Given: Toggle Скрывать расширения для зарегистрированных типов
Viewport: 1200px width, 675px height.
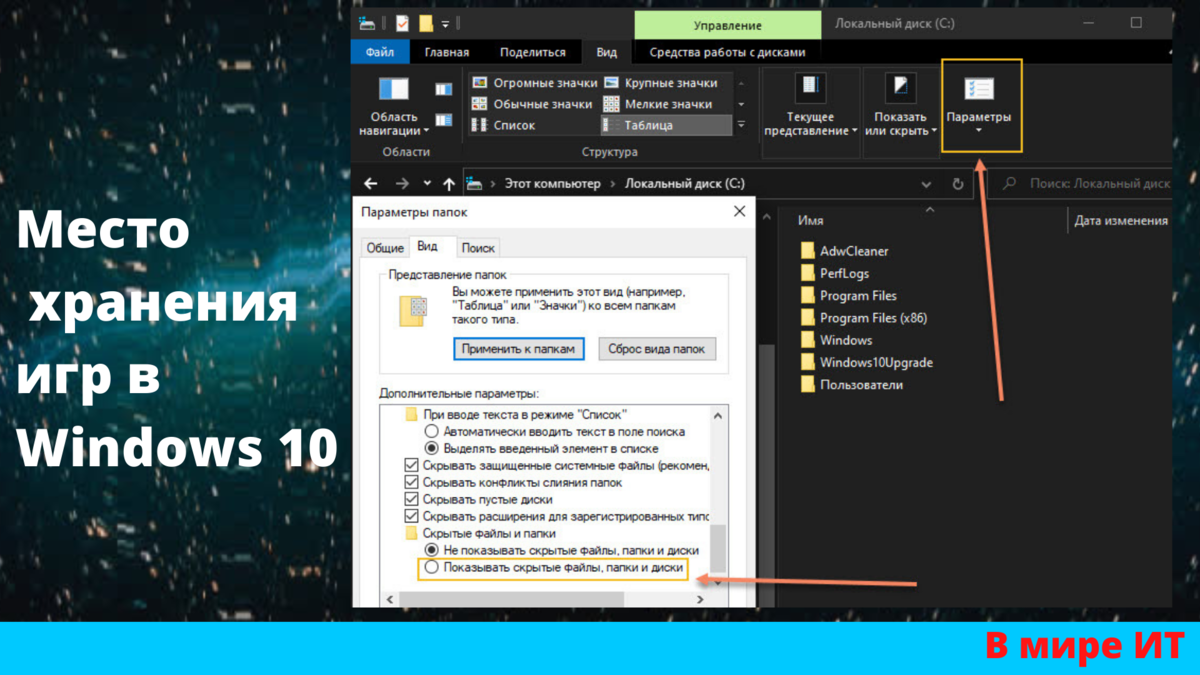Looking at the screenshot, I should pyautogui.click(x=411, y=517).
